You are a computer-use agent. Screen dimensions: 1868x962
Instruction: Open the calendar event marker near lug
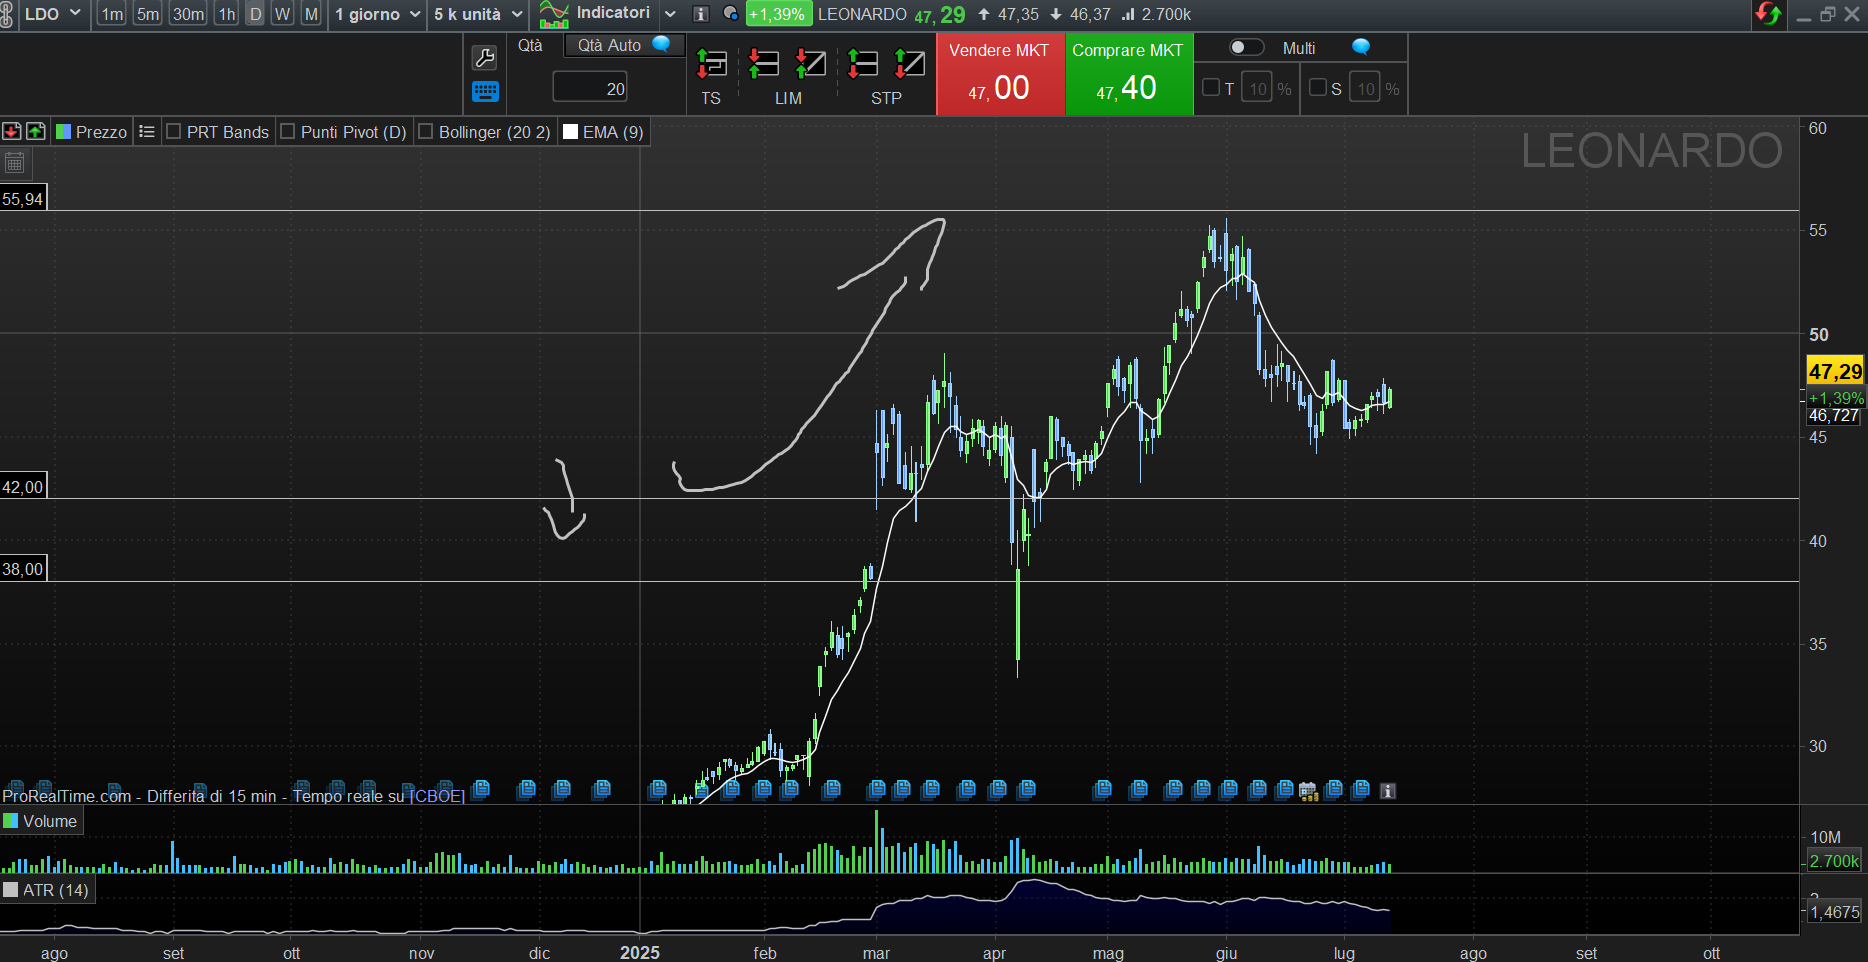(x=1308, y=791)
